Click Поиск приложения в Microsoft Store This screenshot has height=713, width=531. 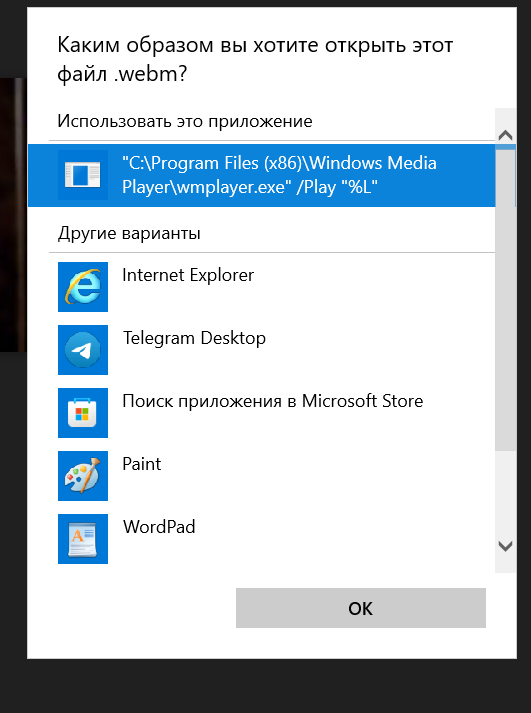[x=273, y=401]
